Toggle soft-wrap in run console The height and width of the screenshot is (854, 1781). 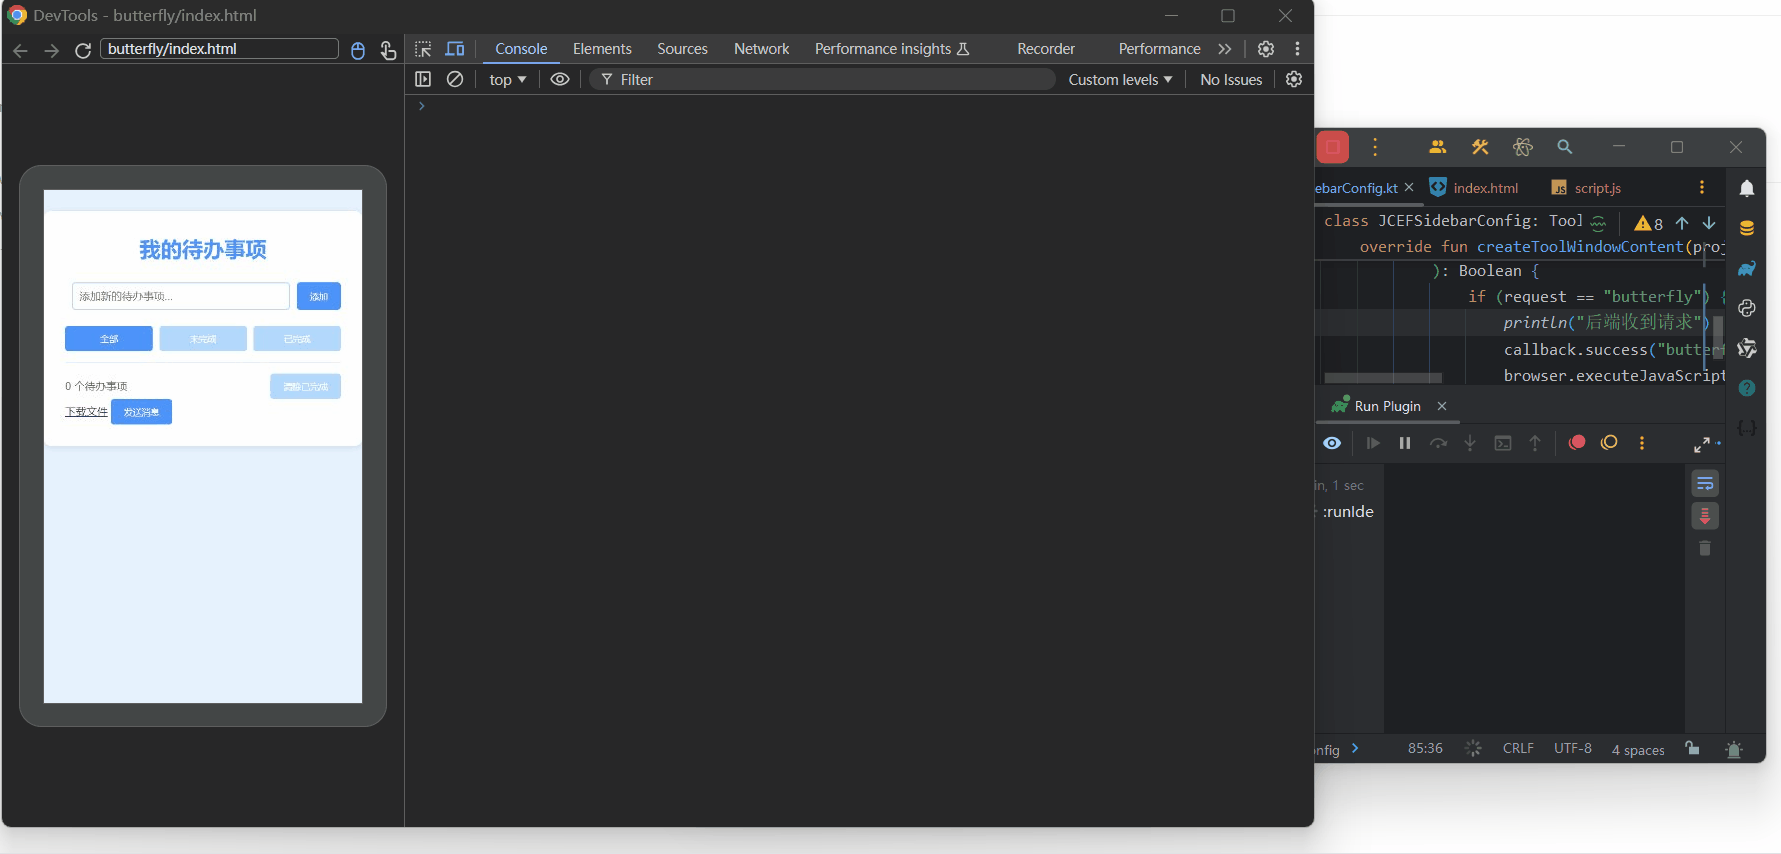pyautogui.click(x=1705, y=484)
